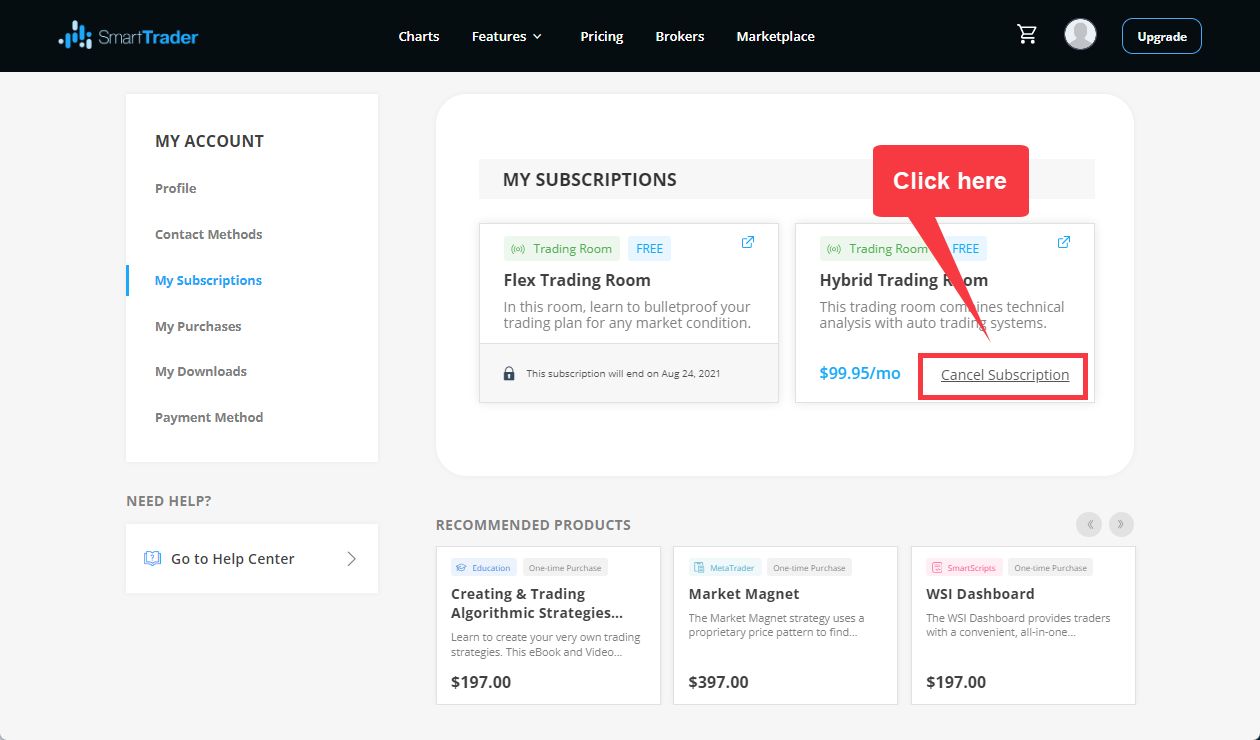Expand Go to Help Center chevron
Screen dimensions: 1260x740
click(351, 559)
